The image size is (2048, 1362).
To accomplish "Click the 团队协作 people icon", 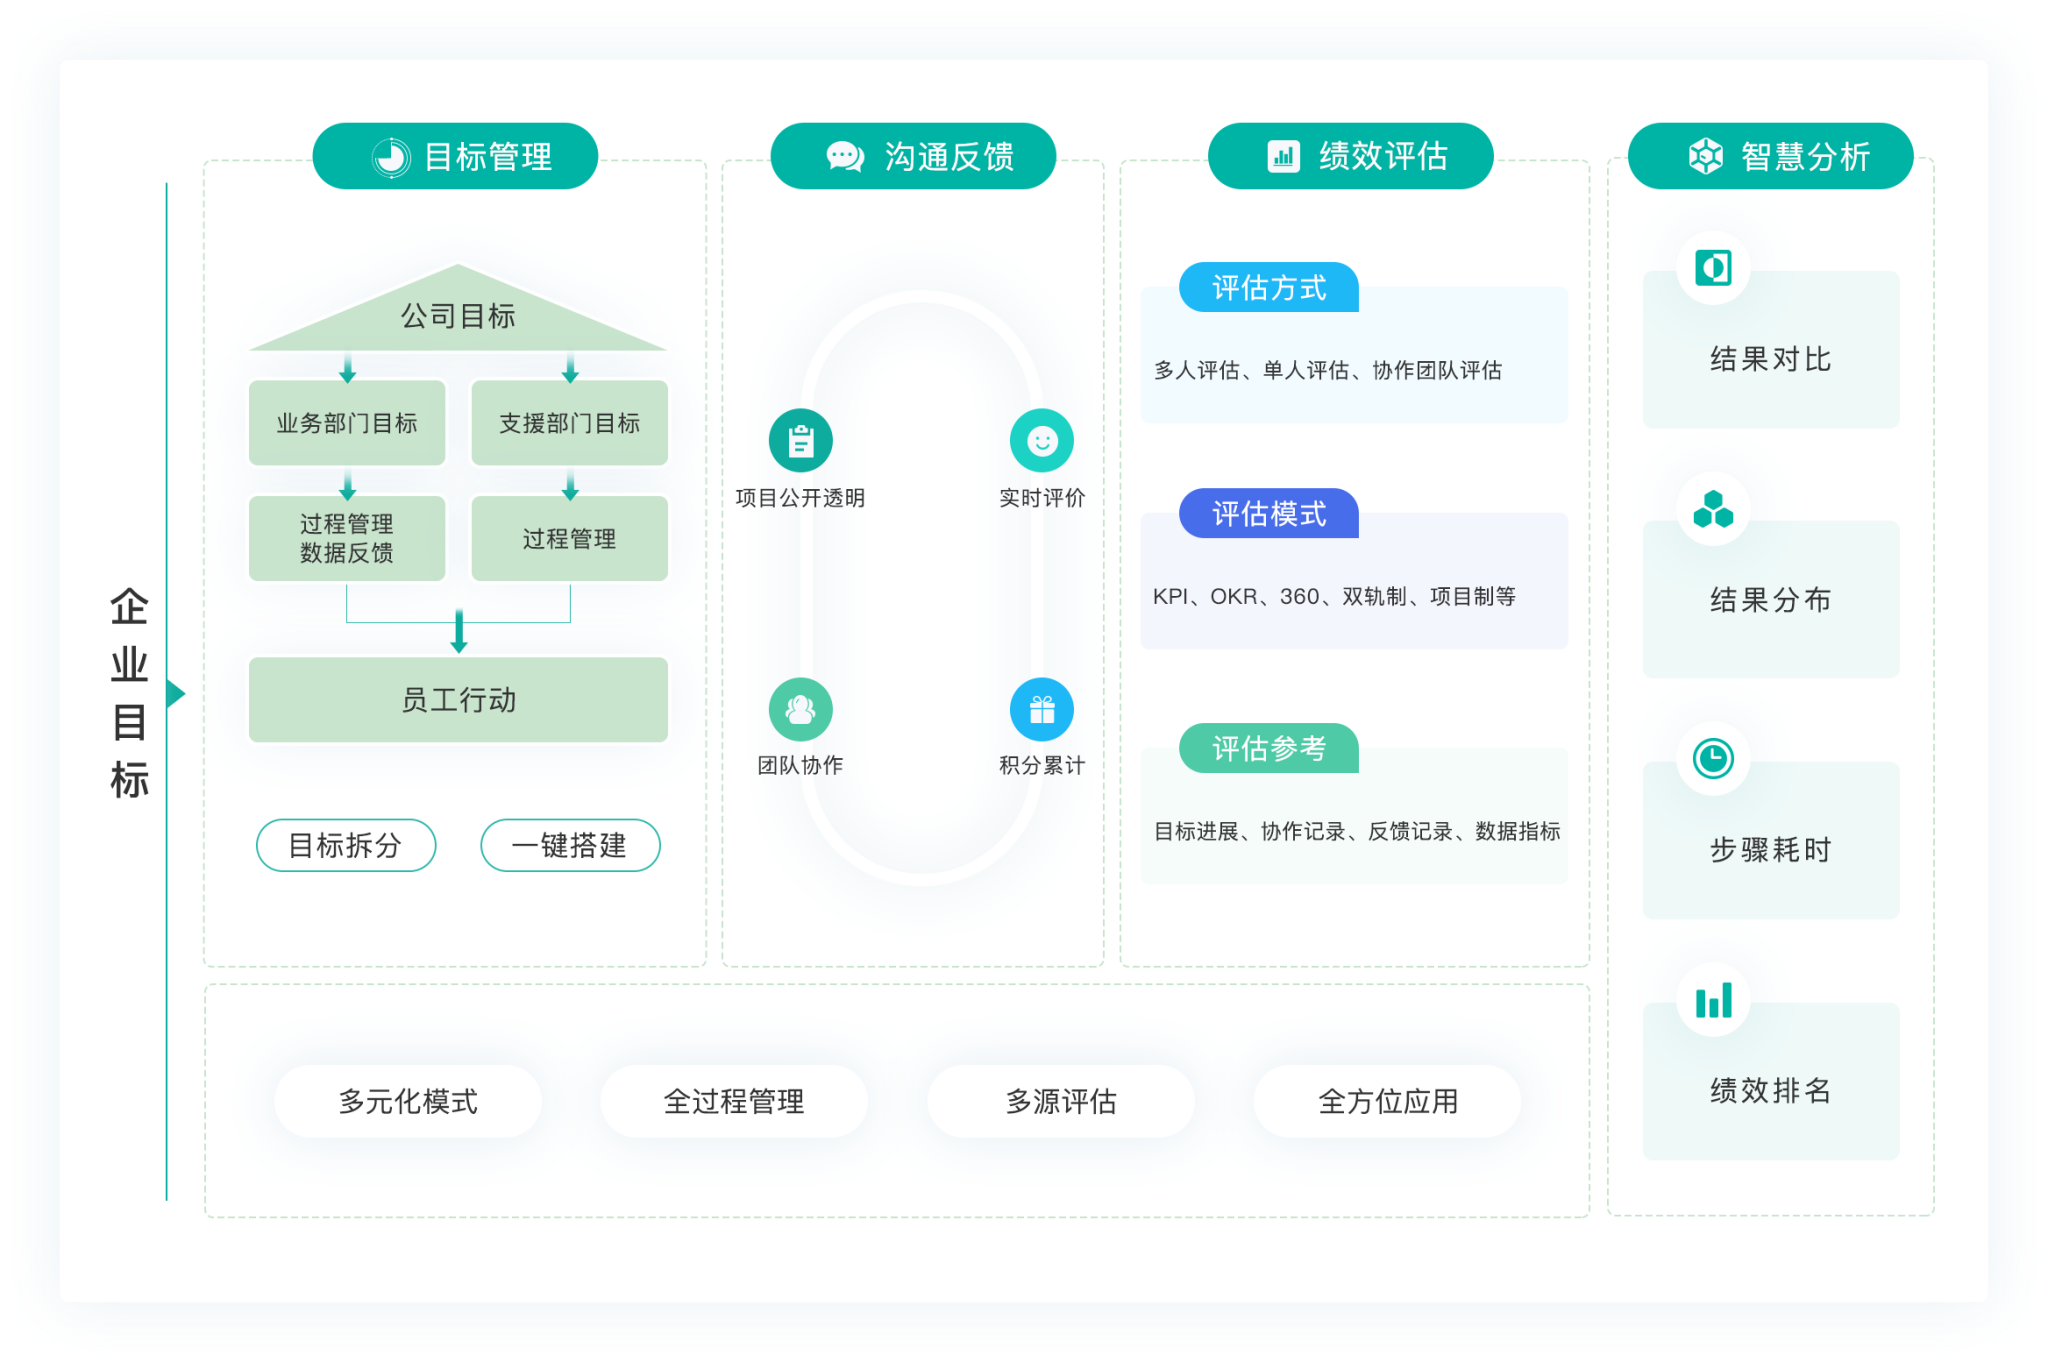I will click(x=800, y=710).
